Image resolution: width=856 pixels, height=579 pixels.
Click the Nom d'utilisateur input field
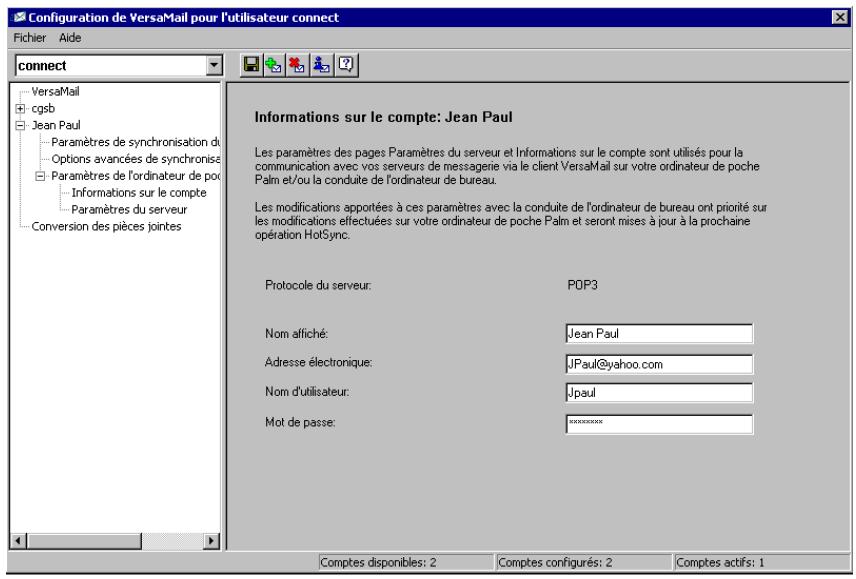click(x=659, y=392)
